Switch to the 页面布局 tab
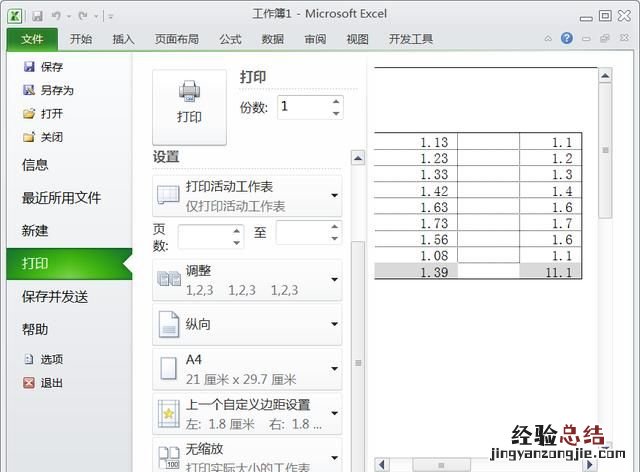640x472 pixels. (177, 39)
